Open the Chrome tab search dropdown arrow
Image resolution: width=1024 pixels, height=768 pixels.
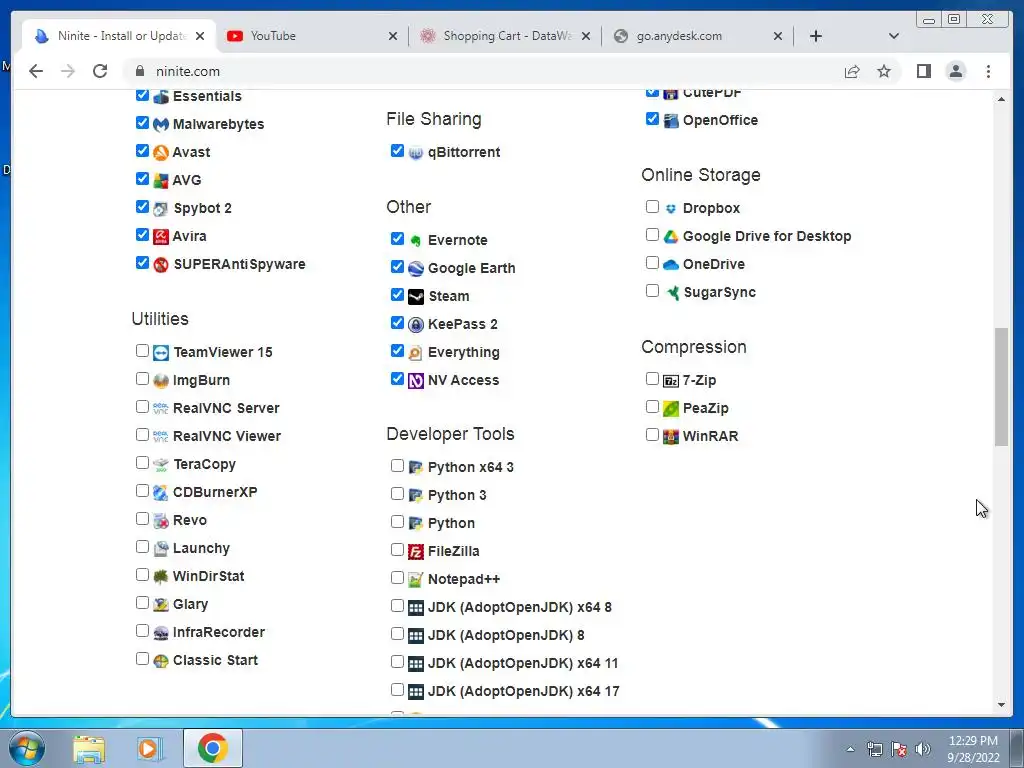click(894, 36)
